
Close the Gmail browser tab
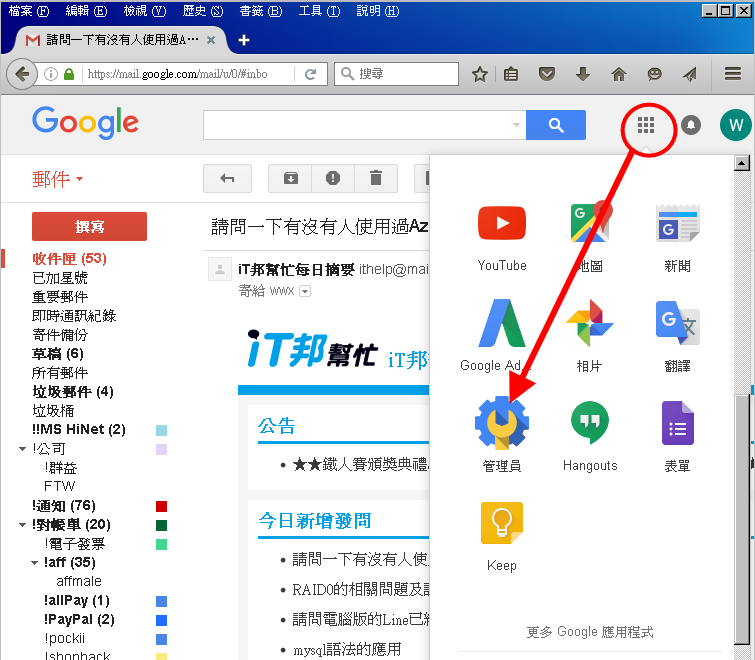coord(210,40)
